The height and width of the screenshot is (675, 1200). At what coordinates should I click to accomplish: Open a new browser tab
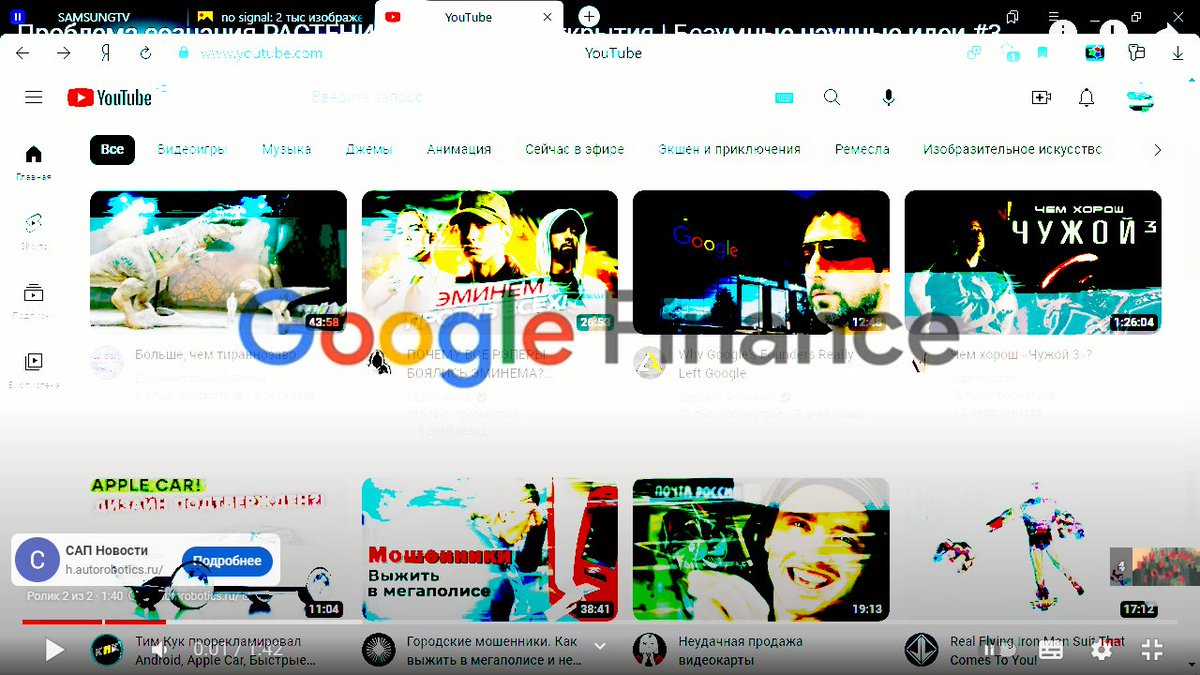pos(589,16)
